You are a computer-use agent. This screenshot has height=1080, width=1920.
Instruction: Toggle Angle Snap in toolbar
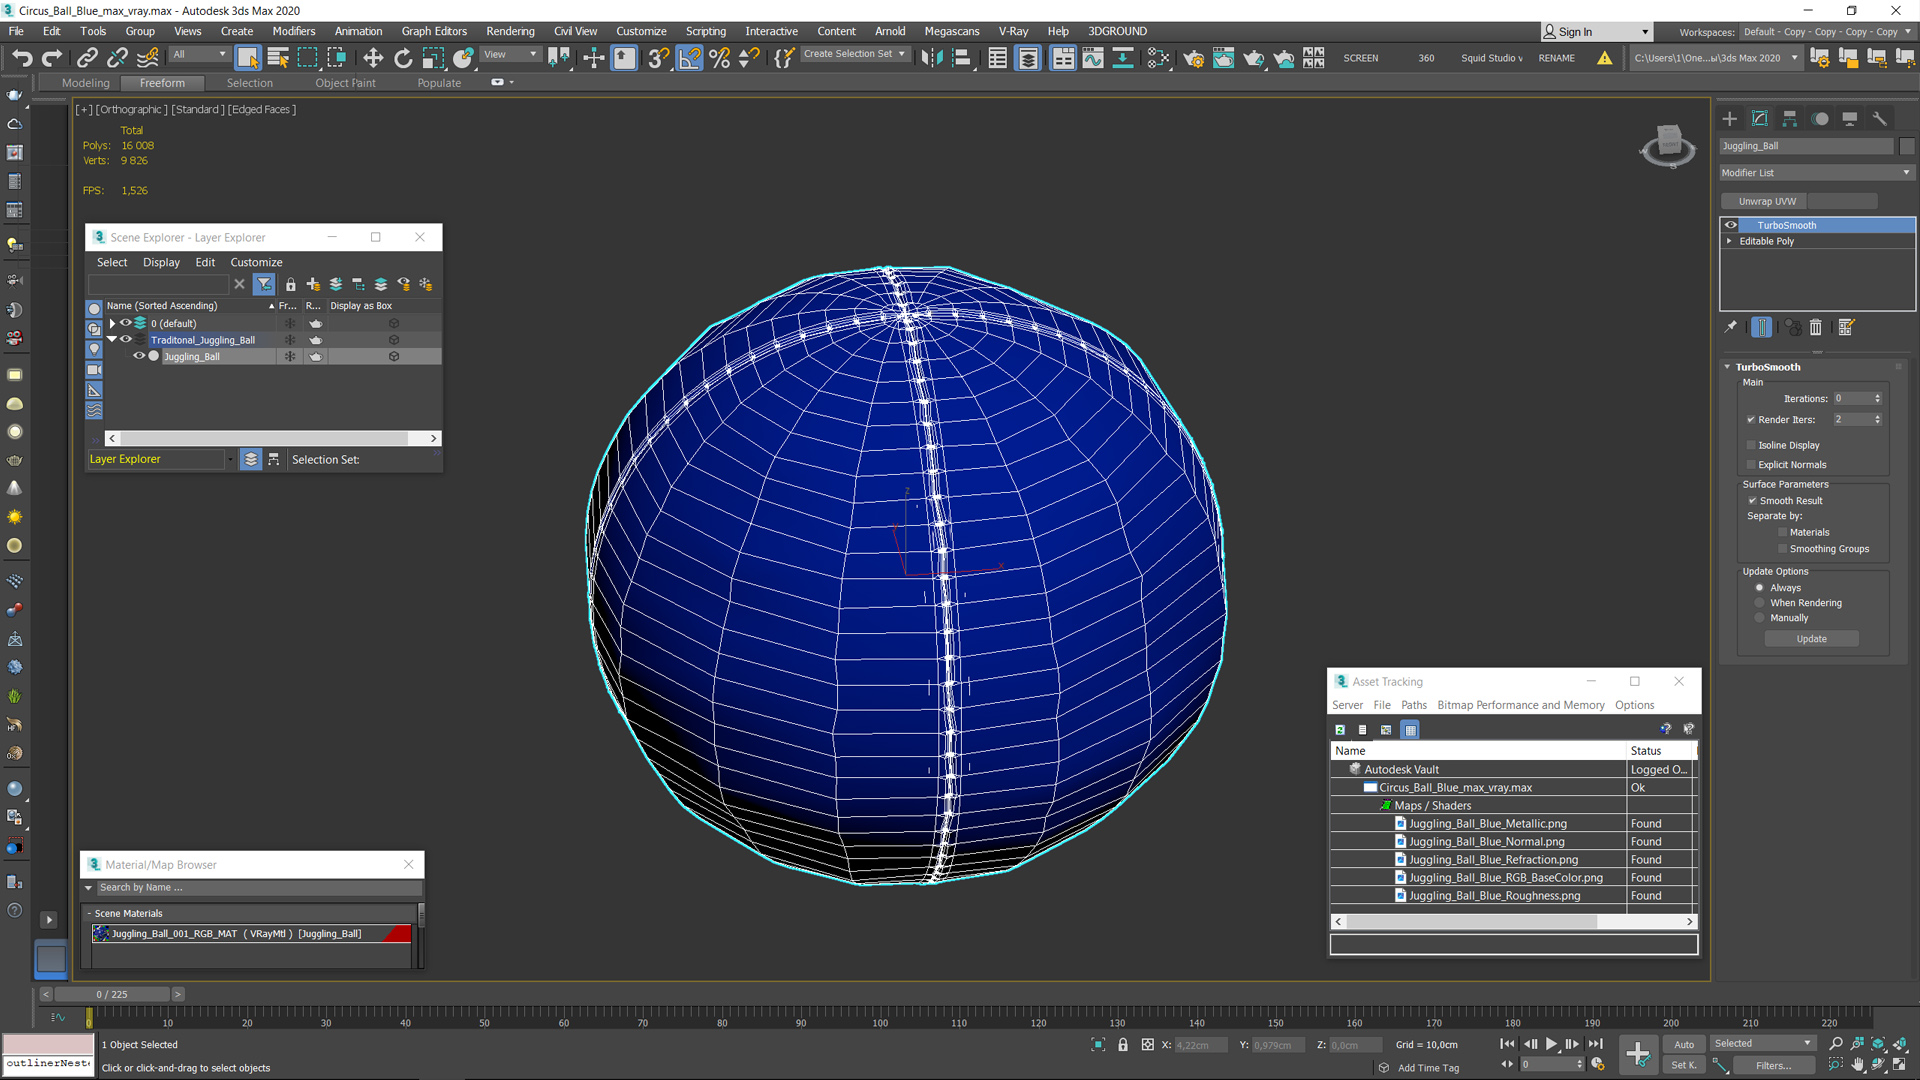(x=690, y=58)
